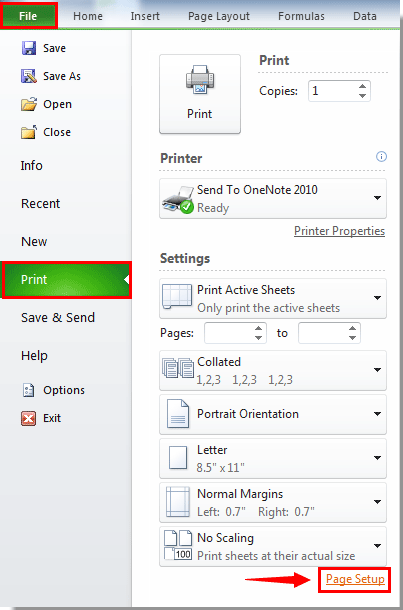The image size is (403, 610).
Task: Expand the Send To OneNote 2010 printer dropdown
Action: point(377,198)
